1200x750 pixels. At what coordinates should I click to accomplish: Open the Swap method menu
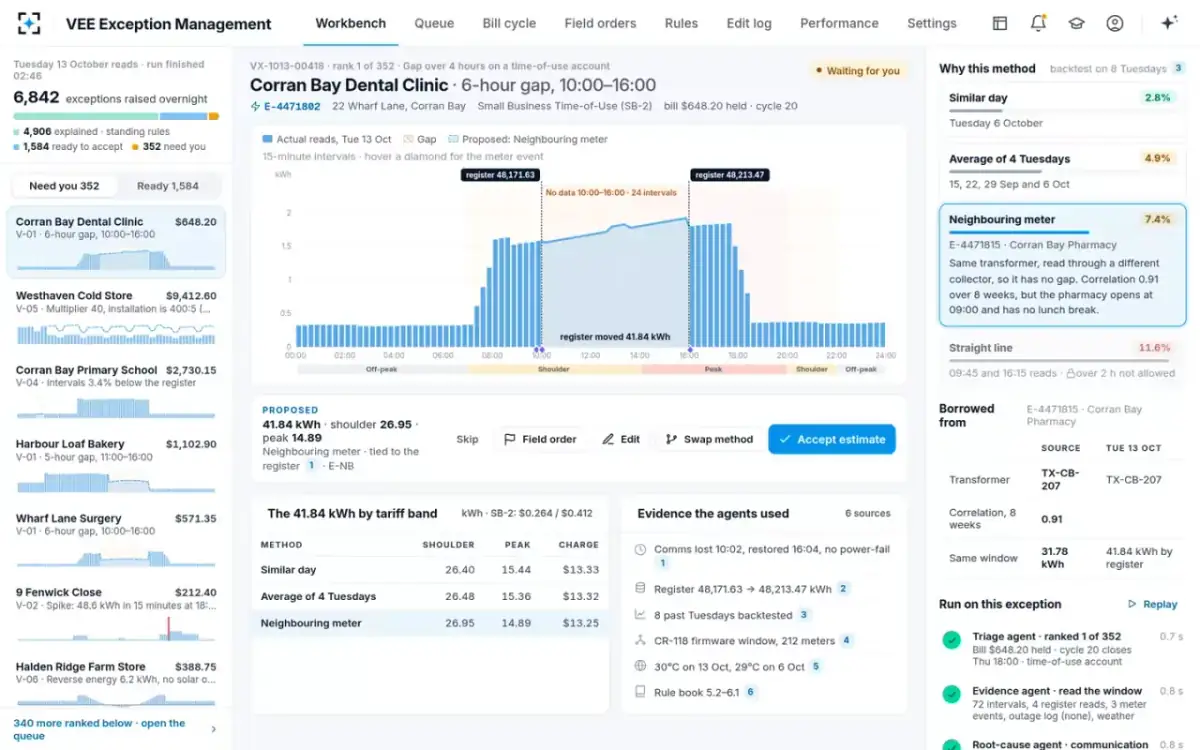point(709,439)
